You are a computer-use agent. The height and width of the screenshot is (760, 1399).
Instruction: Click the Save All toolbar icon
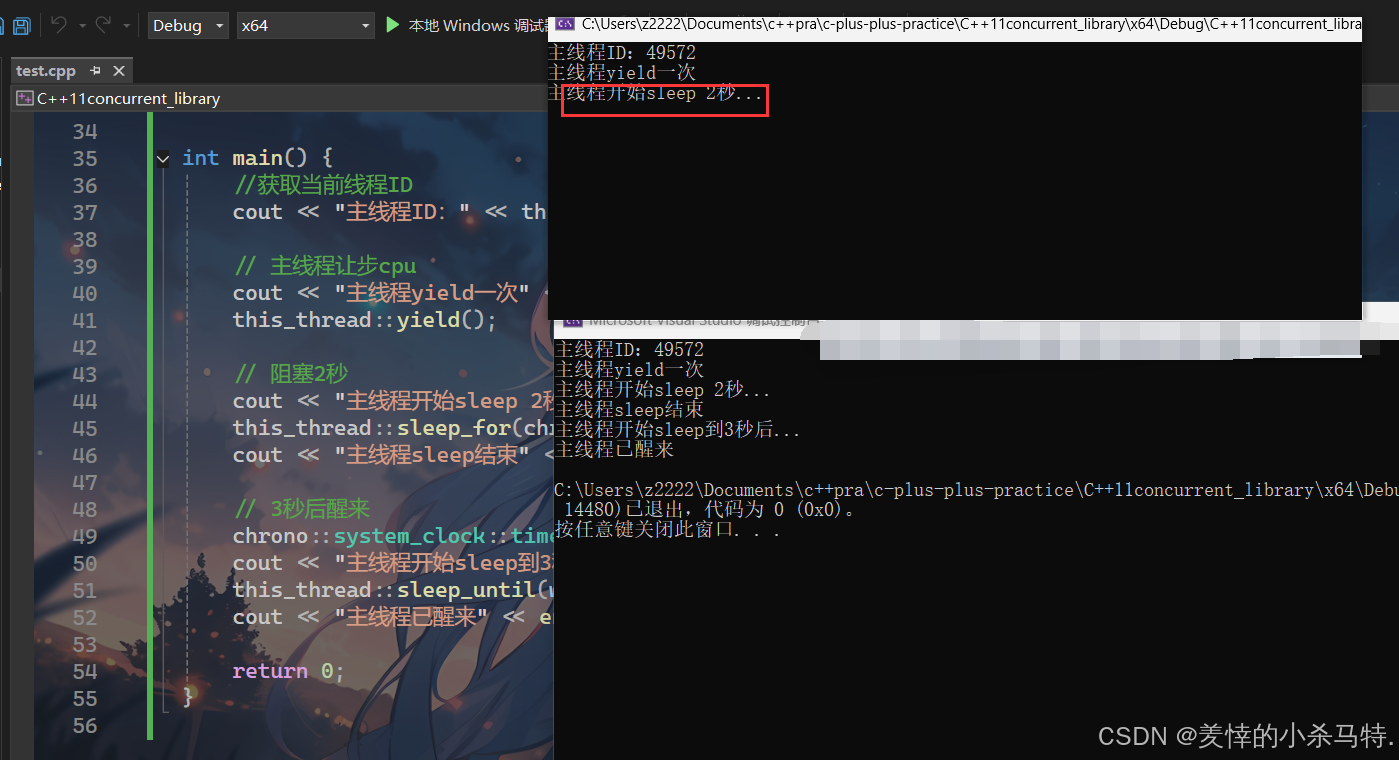pyautogui.click(x=21, y=25)
